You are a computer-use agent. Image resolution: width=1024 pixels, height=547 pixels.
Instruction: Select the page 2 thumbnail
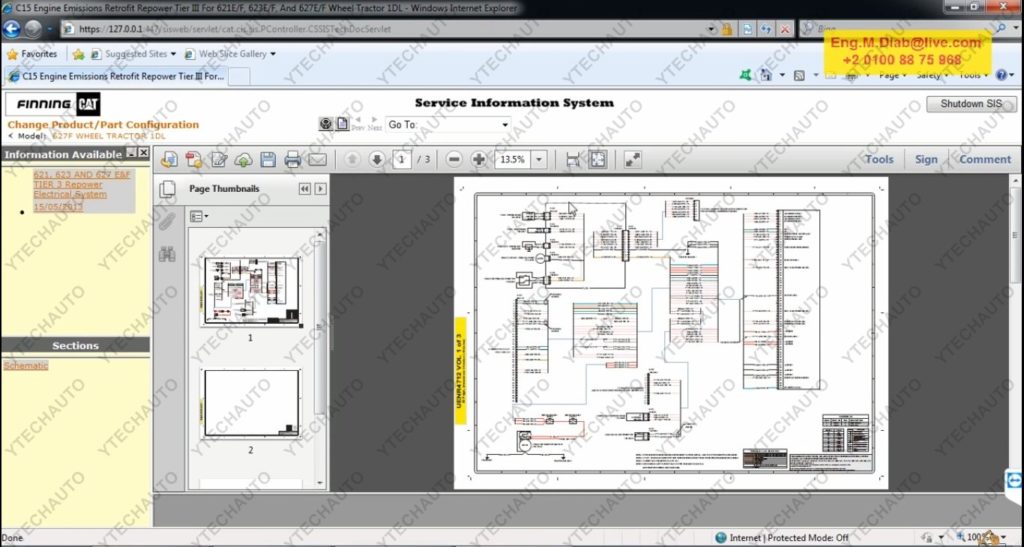pyautogui.click(x=251, y=403)
